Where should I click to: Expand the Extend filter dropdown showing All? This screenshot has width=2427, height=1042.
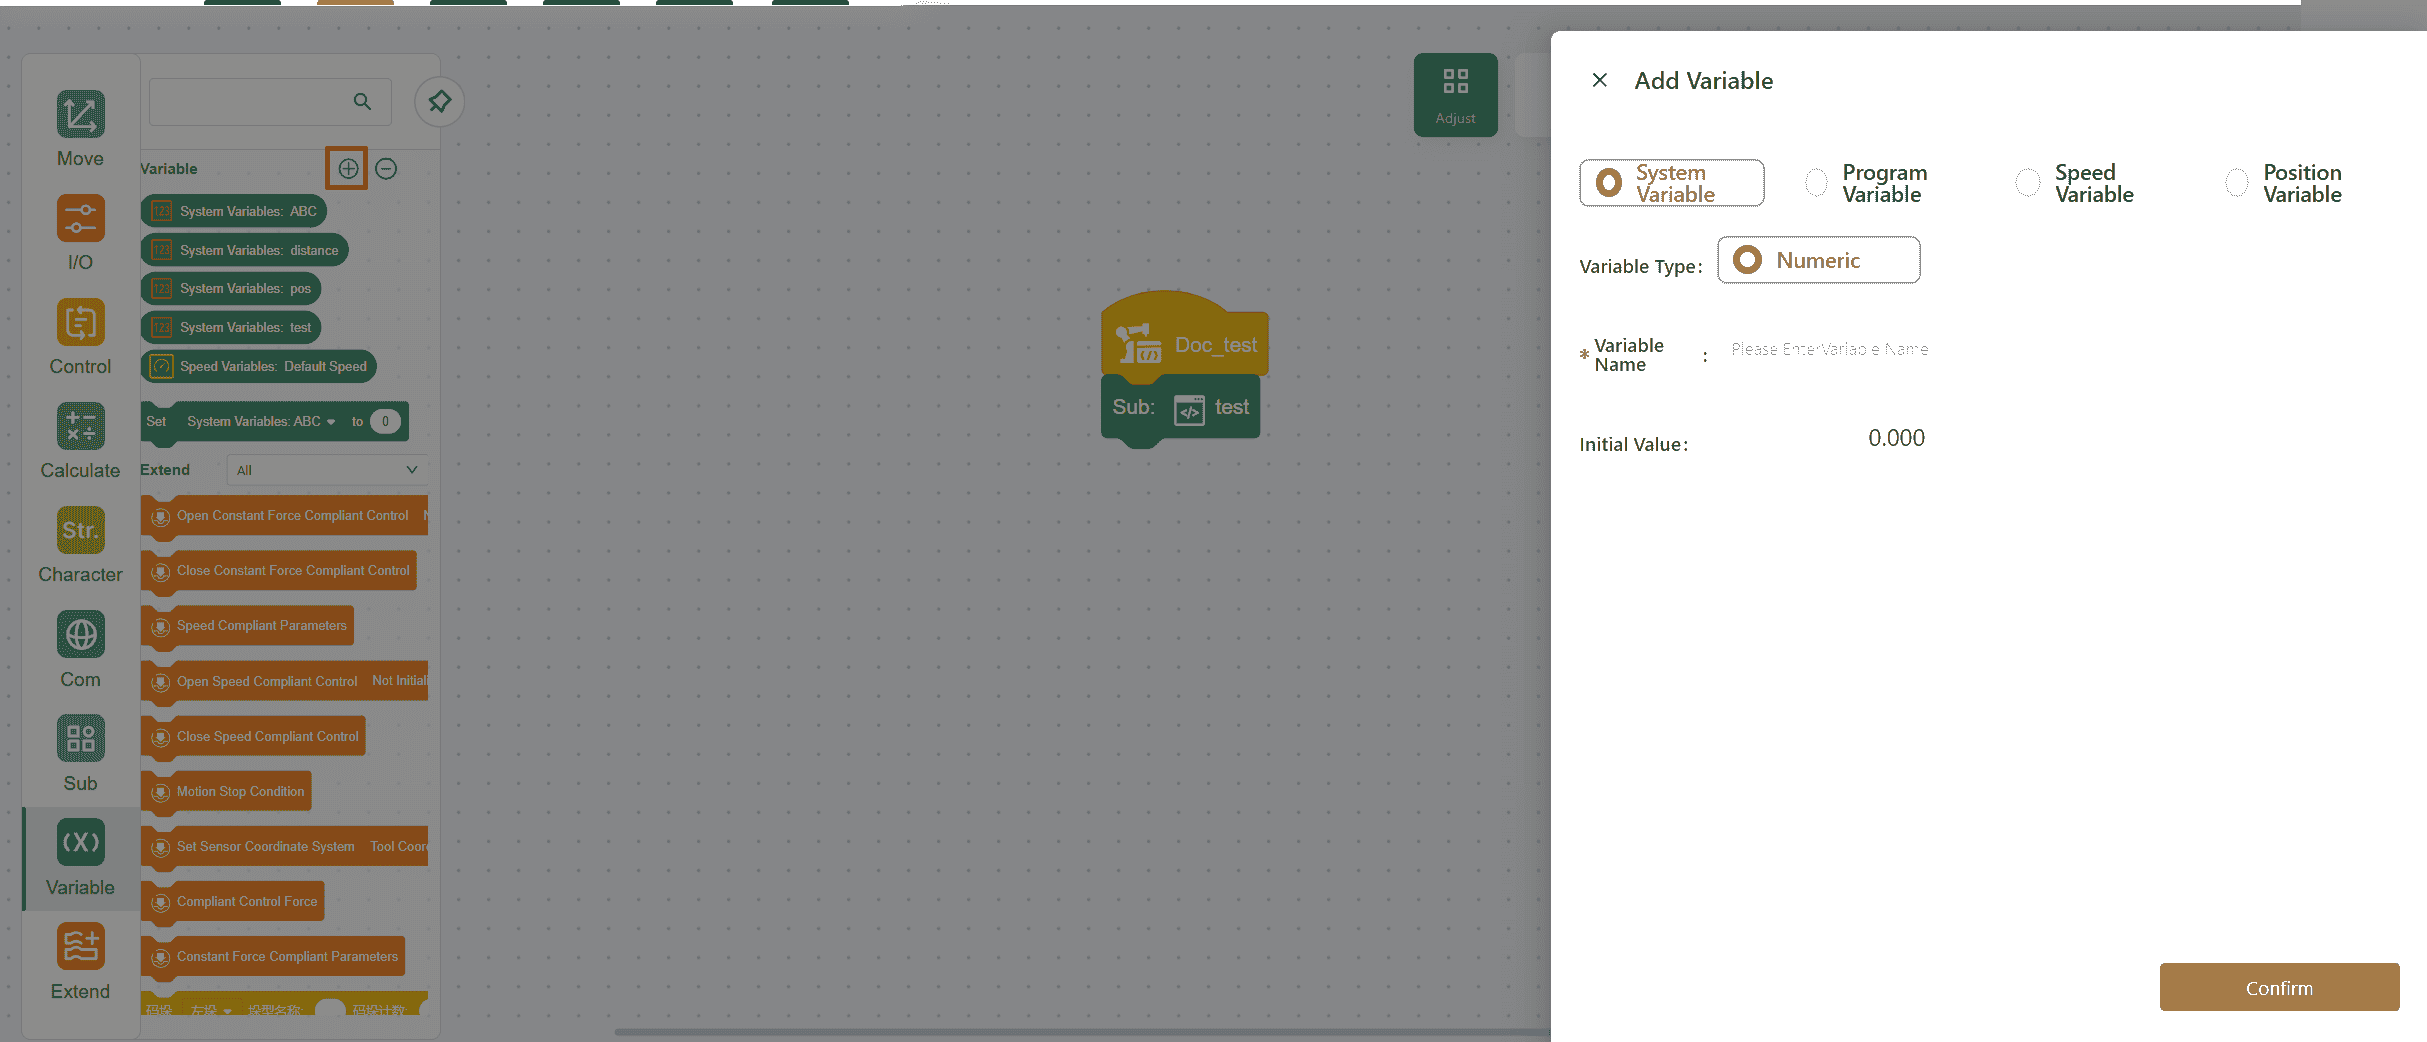click(327, 470)
